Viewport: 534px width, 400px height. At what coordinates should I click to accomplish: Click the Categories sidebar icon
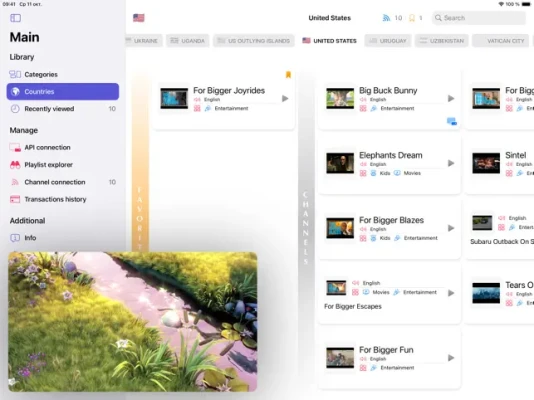coord(15,74)
